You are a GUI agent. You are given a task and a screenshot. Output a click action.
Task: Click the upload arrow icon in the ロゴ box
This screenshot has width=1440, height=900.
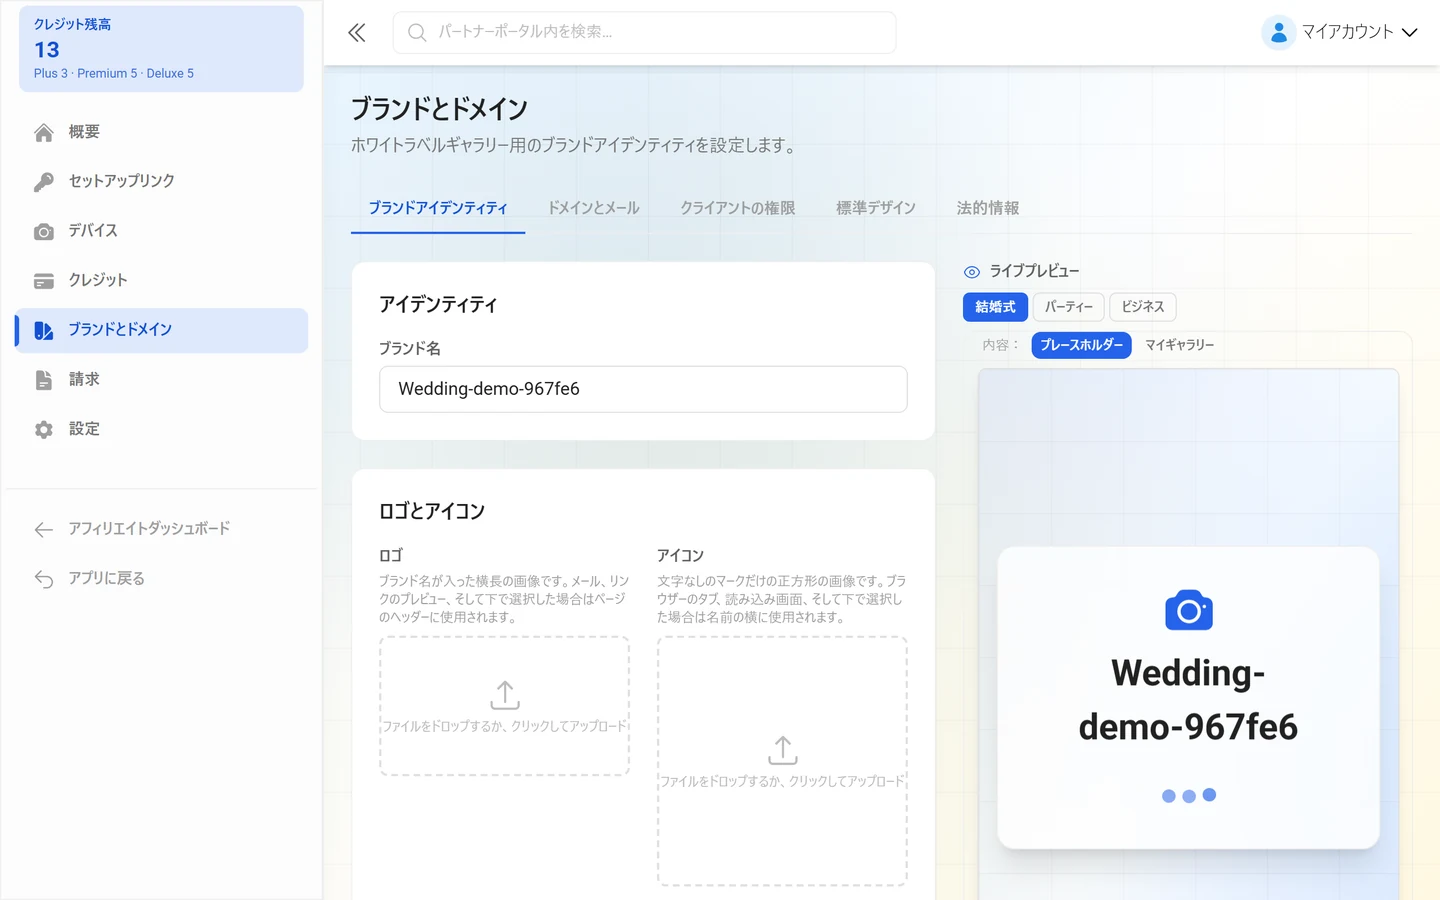click(x=505, y=695)
